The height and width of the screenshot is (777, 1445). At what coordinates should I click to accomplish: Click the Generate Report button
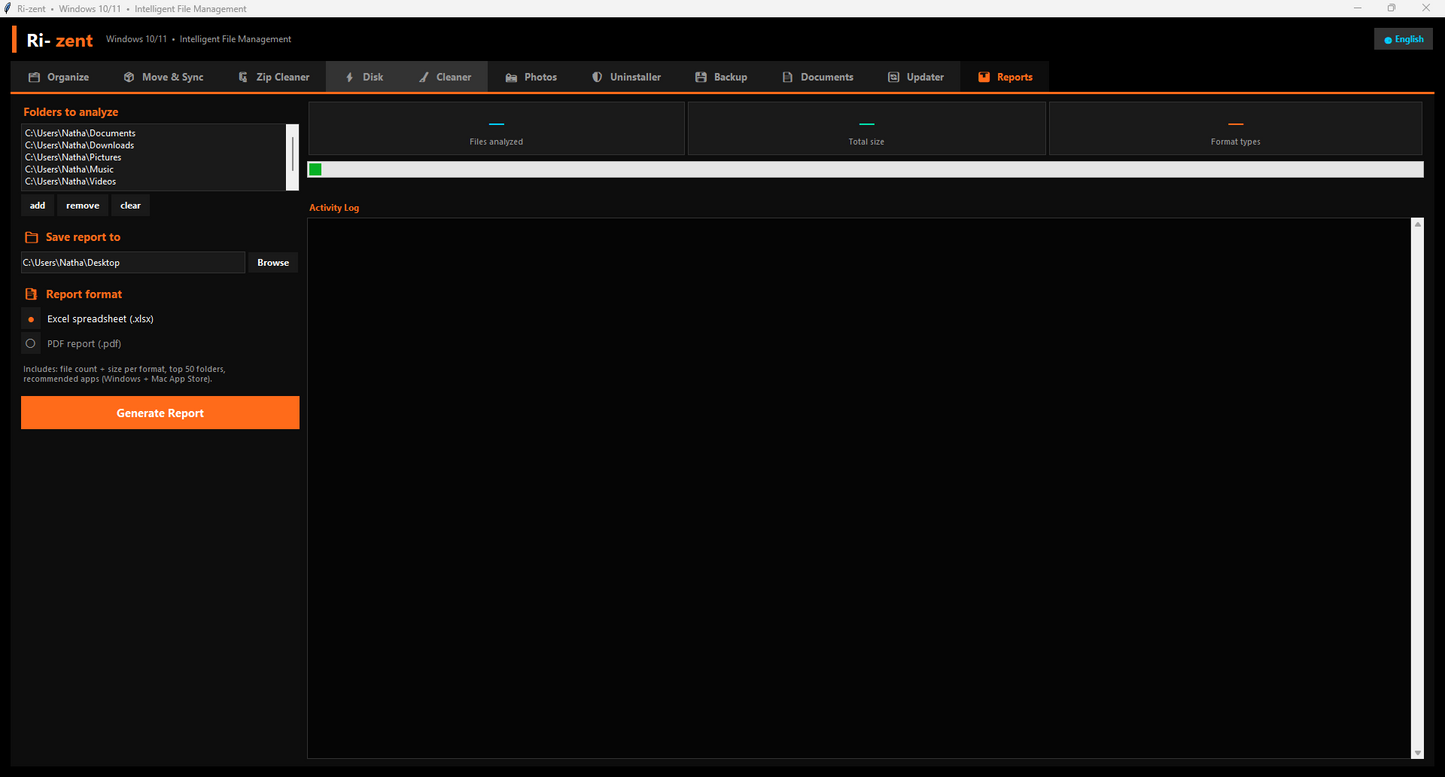coord(160,413)
